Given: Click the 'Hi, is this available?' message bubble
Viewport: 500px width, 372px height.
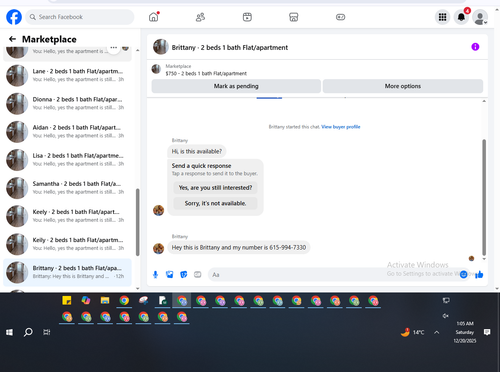Looking at the screenshot, I should [x=197, y=151].
